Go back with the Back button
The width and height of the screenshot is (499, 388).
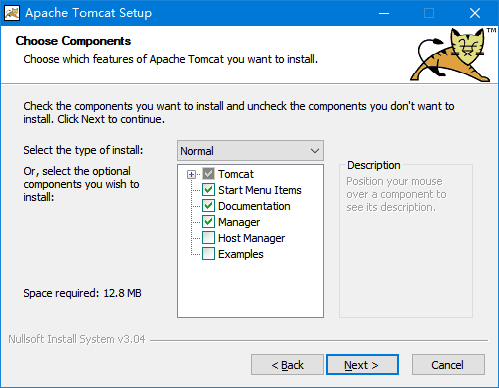(287, 365)
